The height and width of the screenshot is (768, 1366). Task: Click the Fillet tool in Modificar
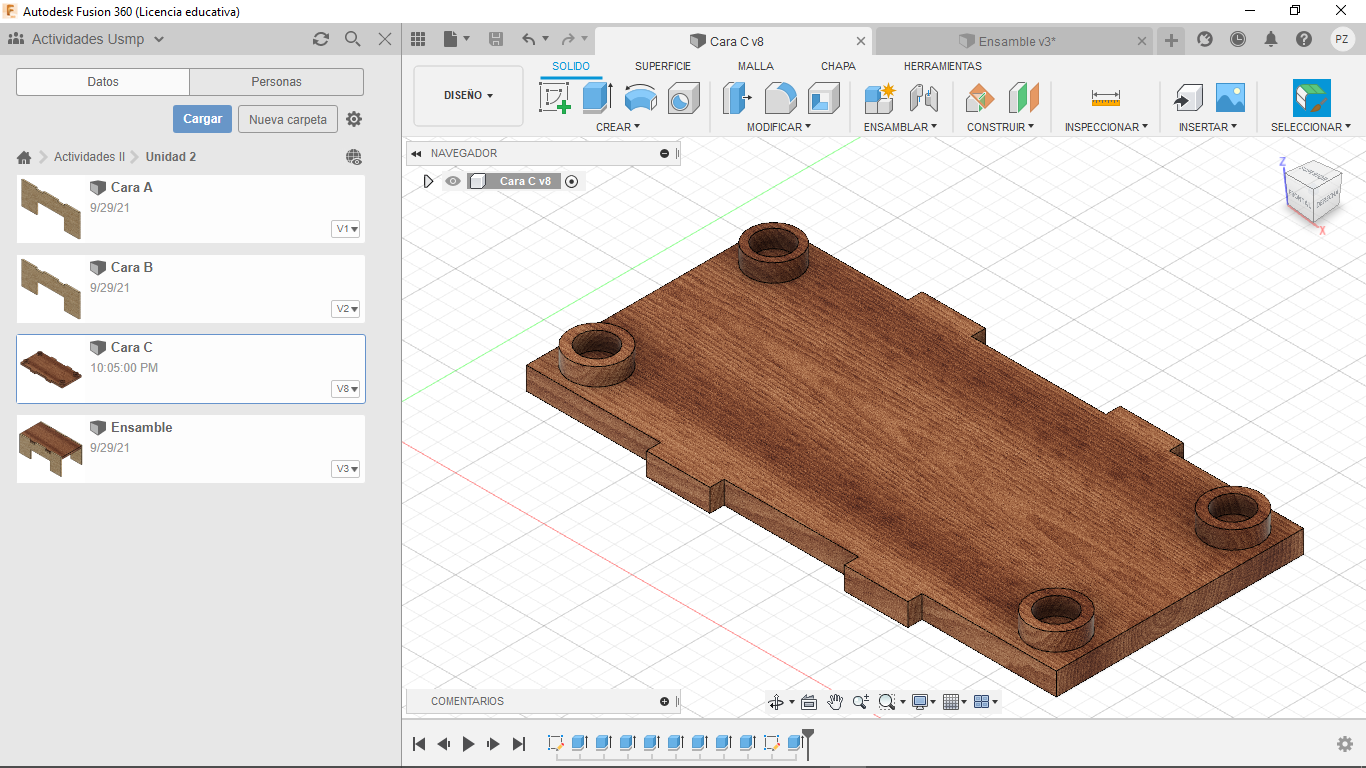pyautogui.click(x=780, y=98)
